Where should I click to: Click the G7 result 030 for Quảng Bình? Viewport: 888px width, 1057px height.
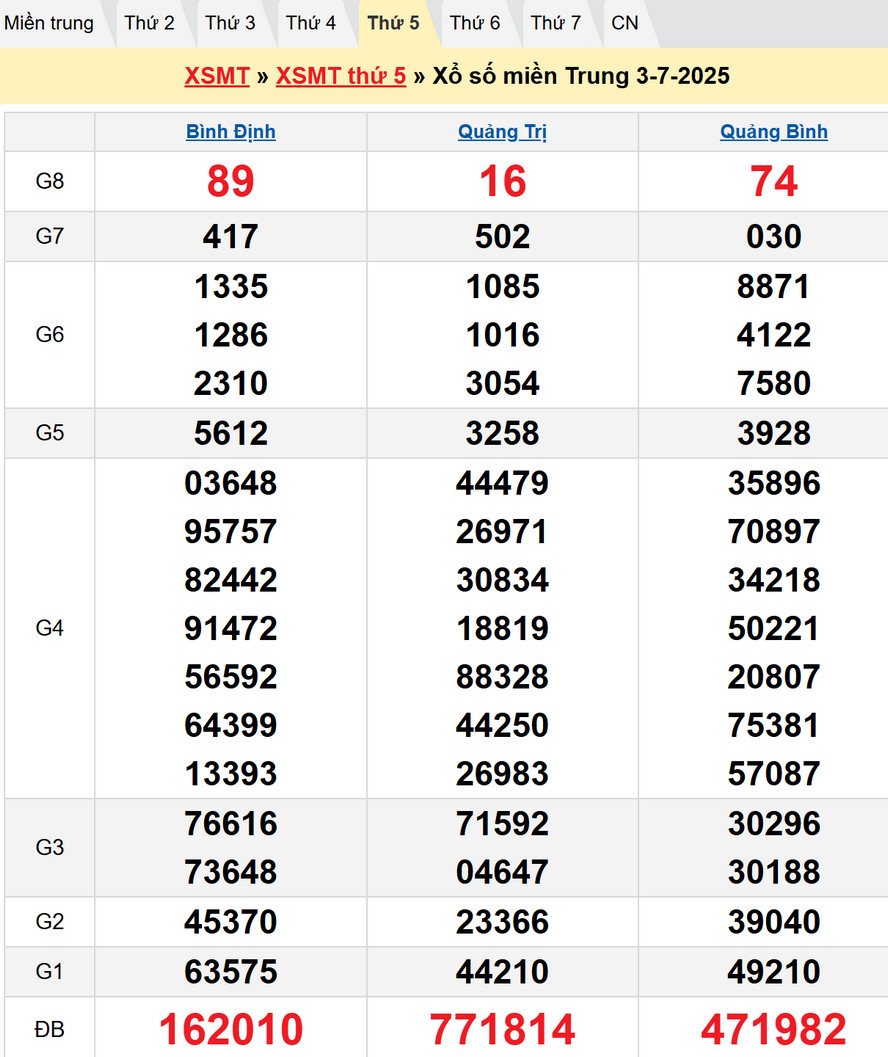pos(774,237)
